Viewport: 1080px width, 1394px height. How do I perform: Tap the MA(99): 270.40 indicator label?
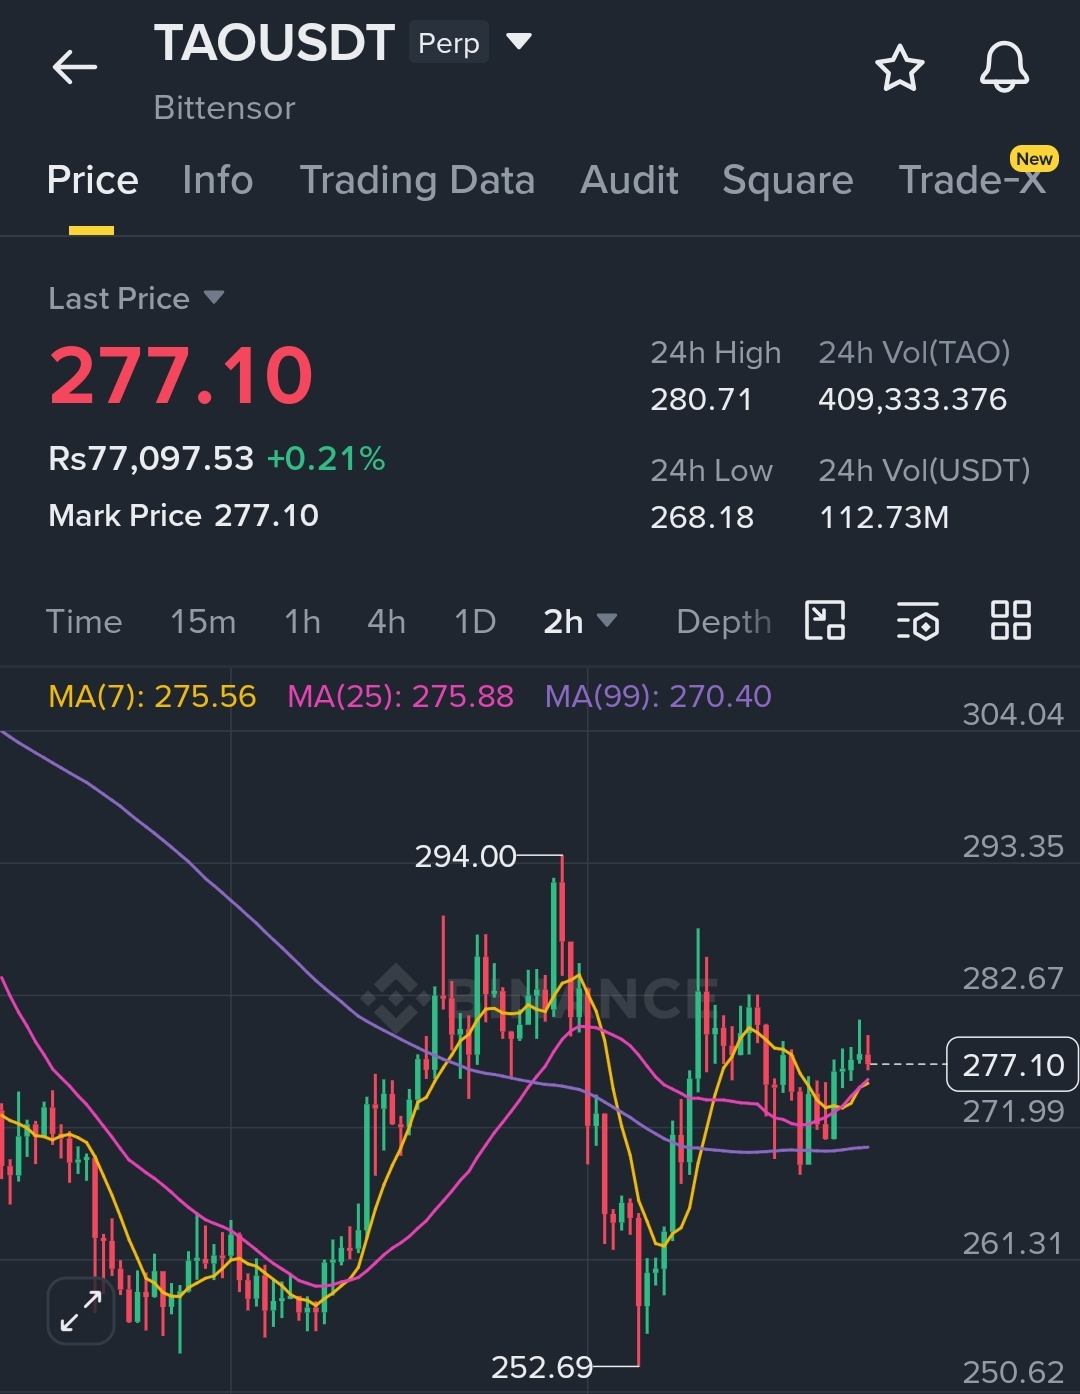coord(658,696)
